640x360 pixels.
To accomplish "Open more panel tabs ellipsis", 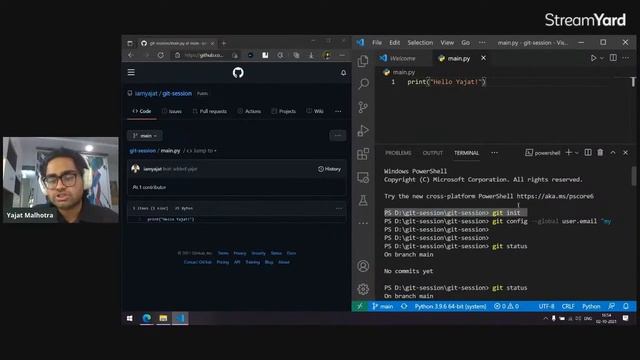I will coord(494,153).
